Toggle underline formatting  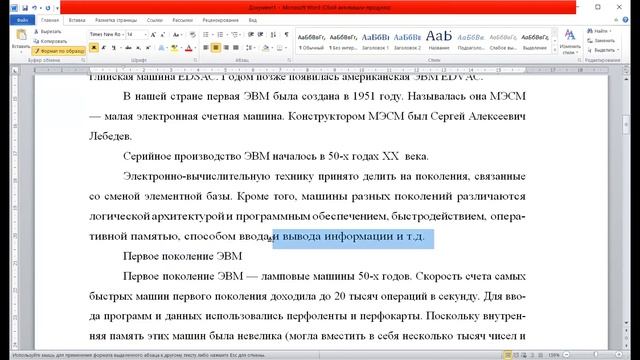[113, 48]
